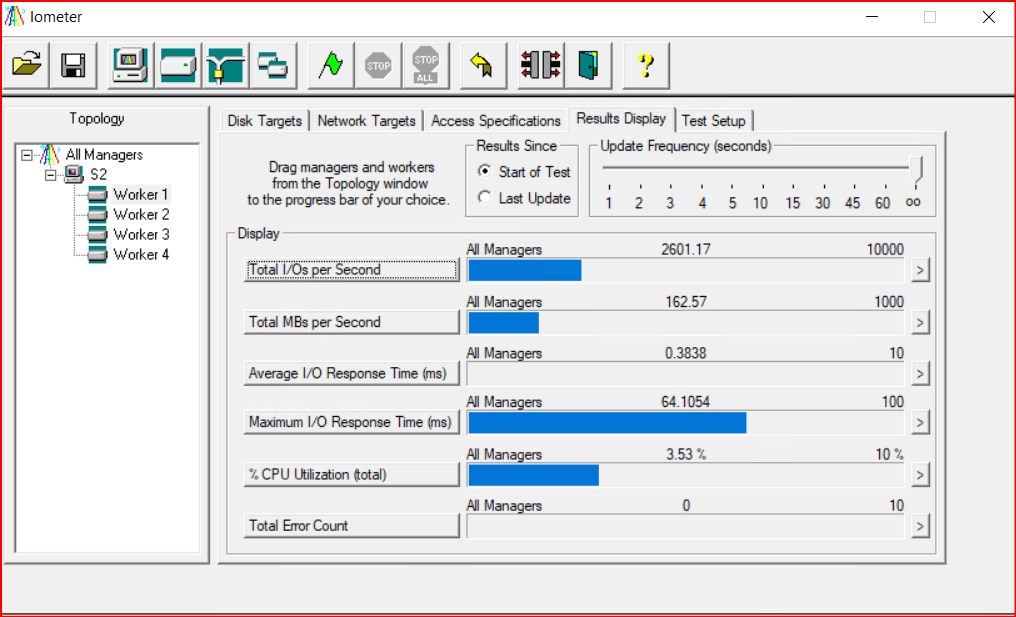Click the Save configuration floppy disk icon

[x=73, y=65]
